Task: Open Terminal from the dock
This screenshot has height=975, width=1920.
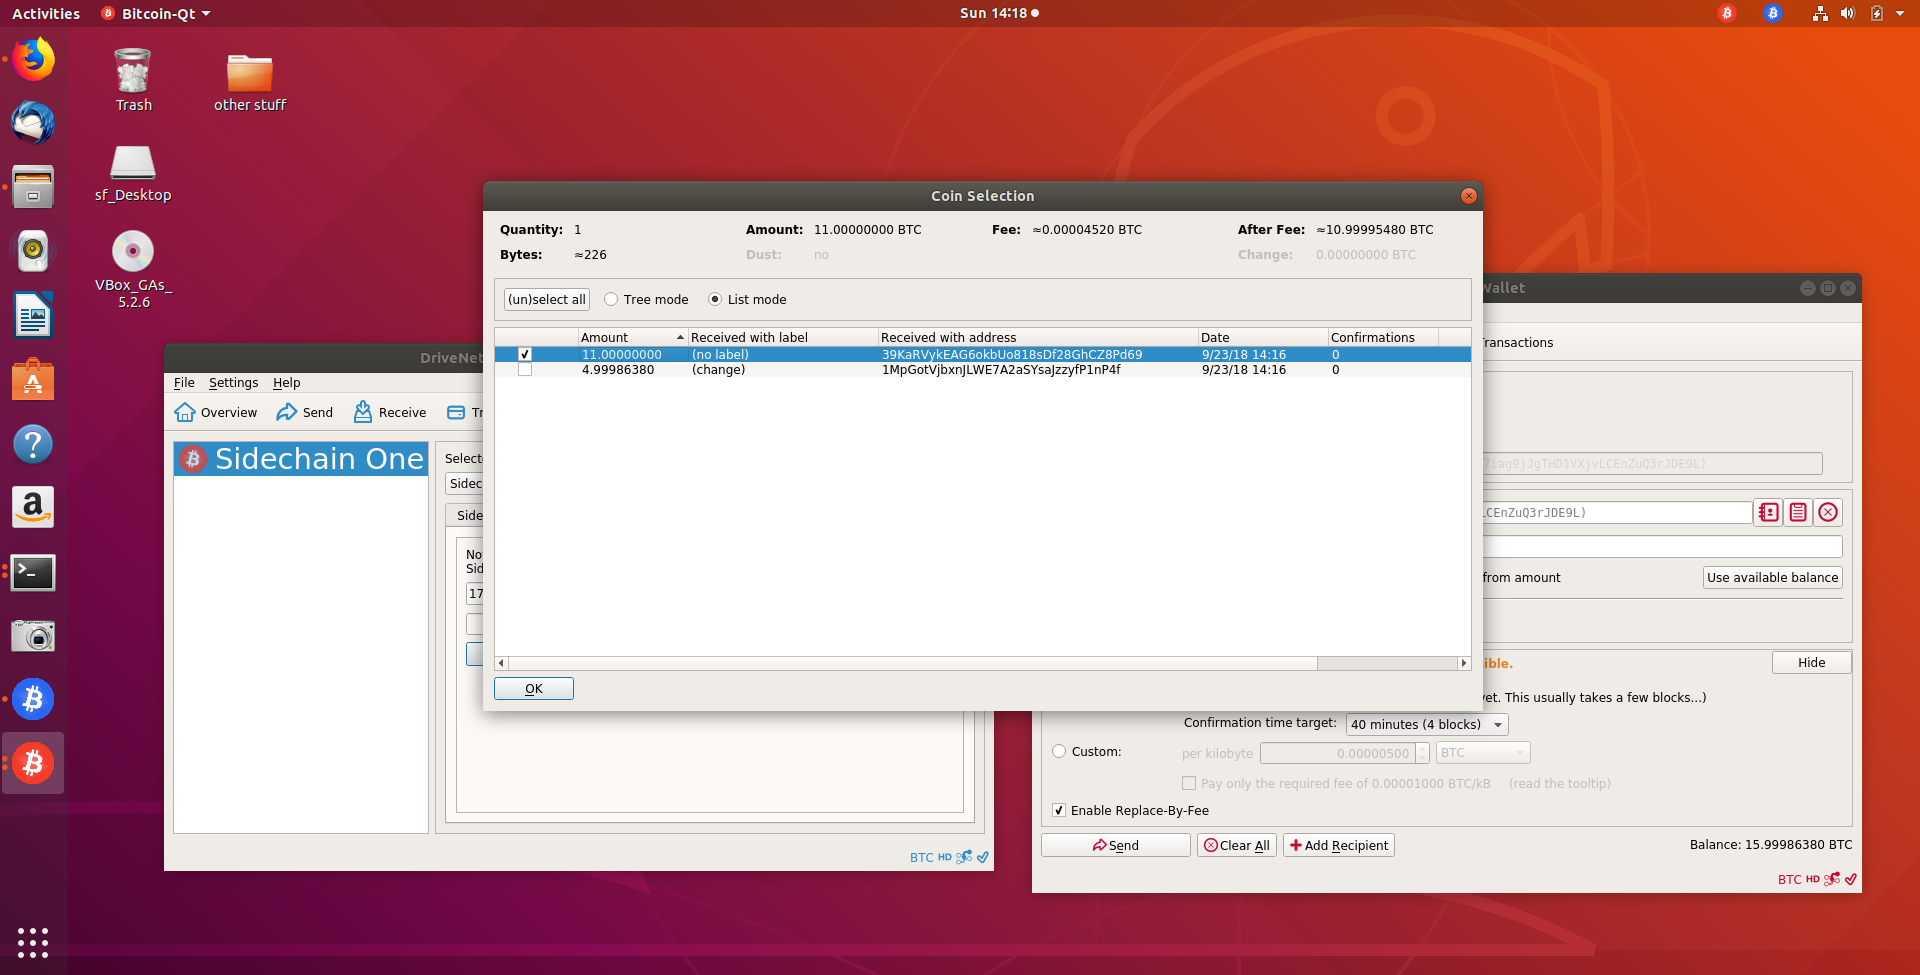Action: (x=33, y=571)
